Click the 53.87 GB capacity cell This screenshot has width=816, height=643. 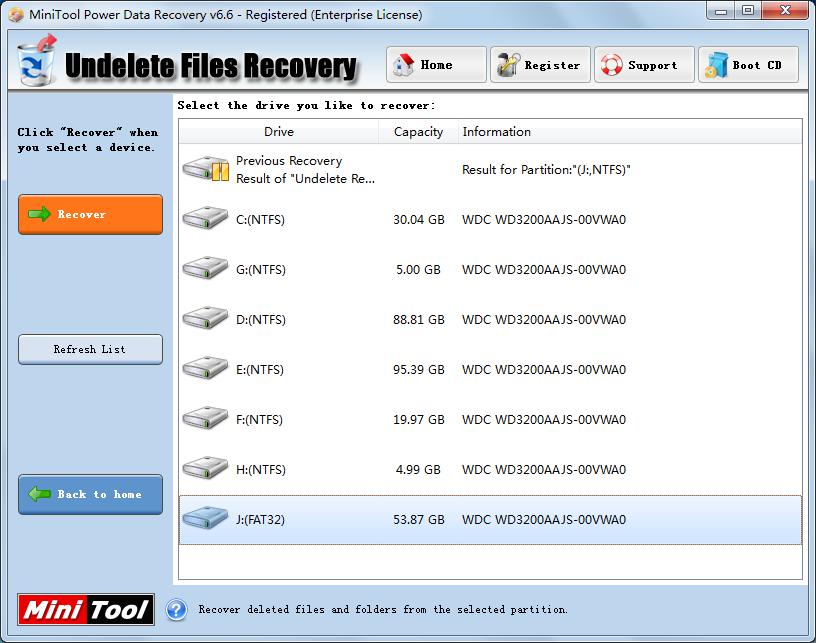coord(418,519)
